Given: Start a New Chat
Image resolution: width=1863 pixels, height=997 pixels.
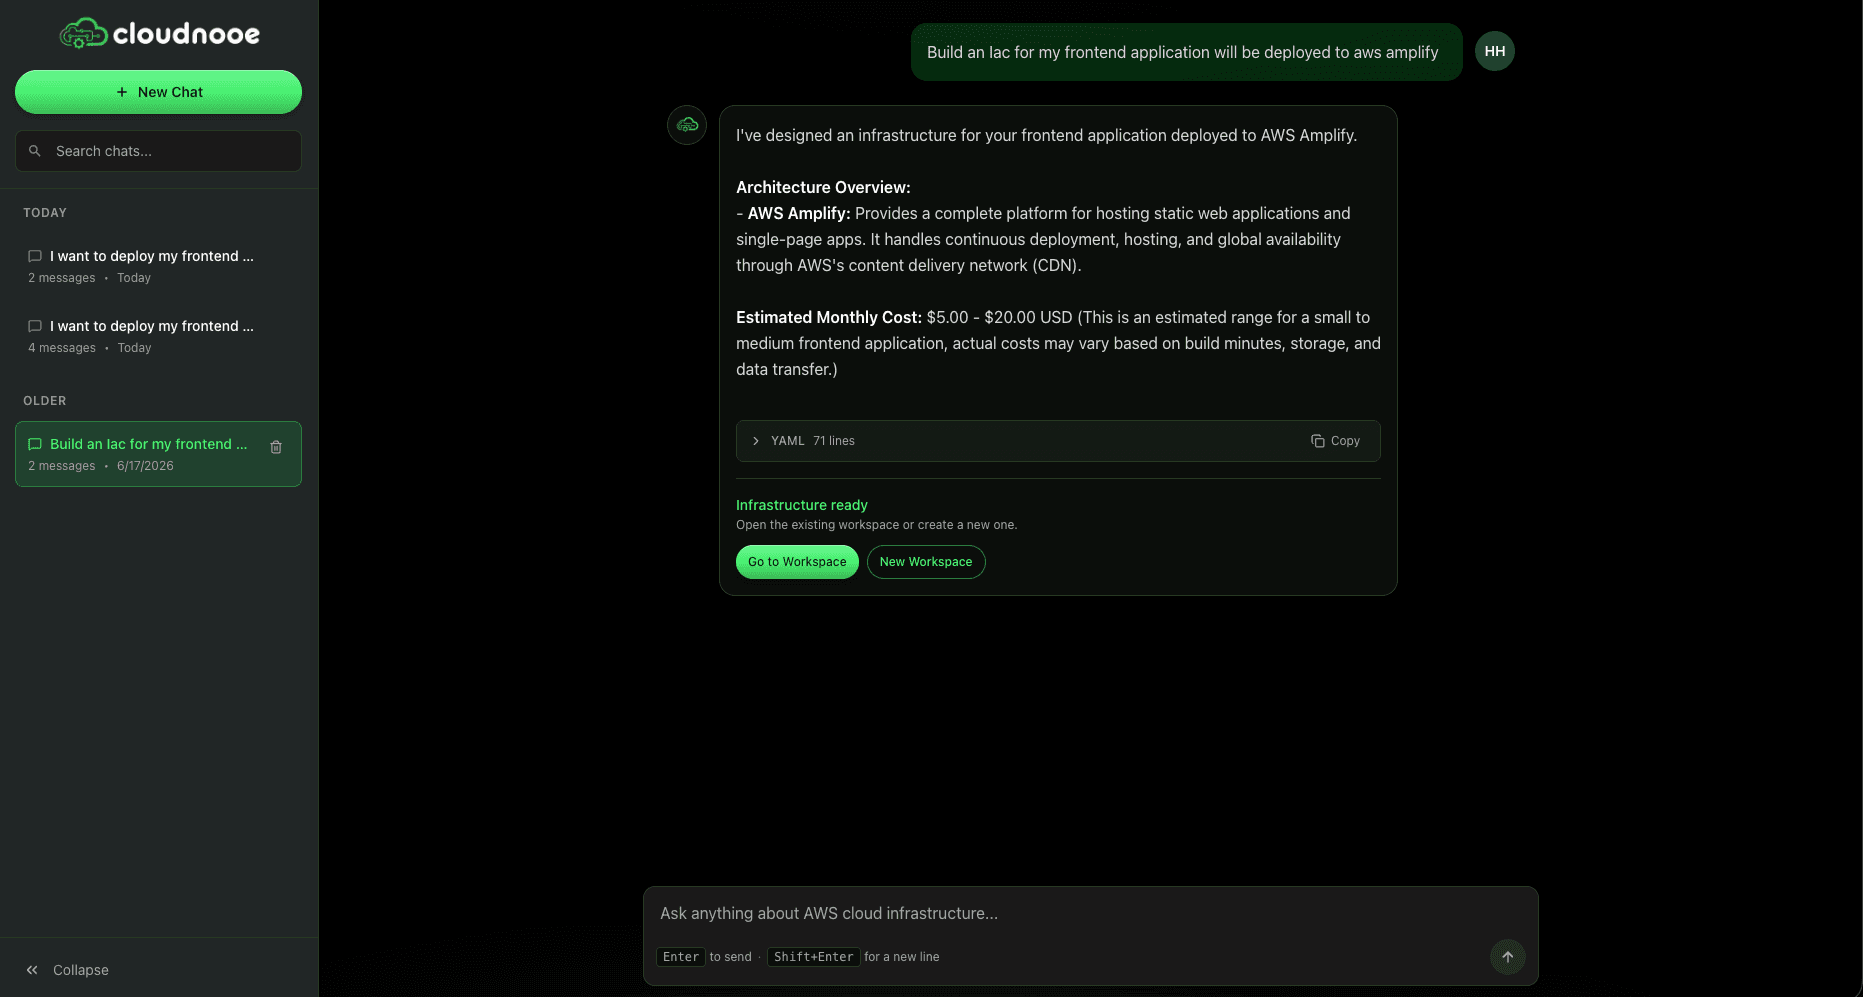Looking at the screenshot, I should click(x=158, y=92).
